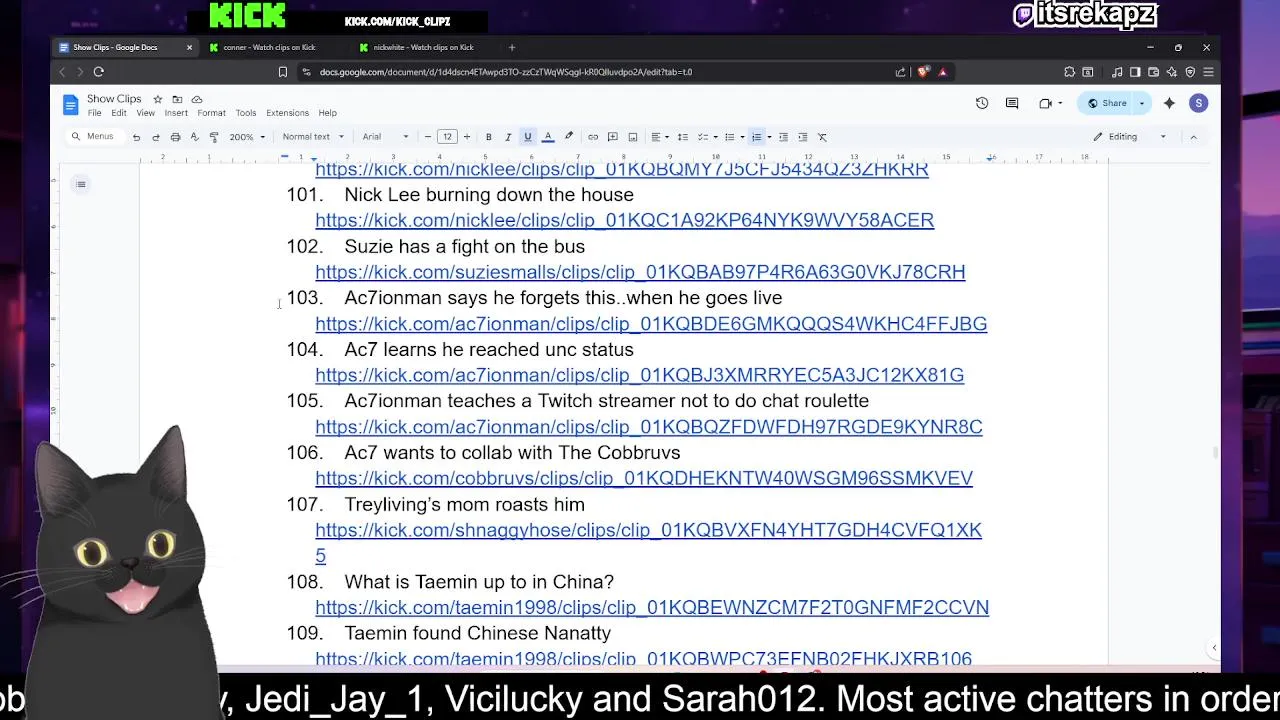Open line and paragraph spacing
This screenshot has height=720, width=1280.
point(682,137)
